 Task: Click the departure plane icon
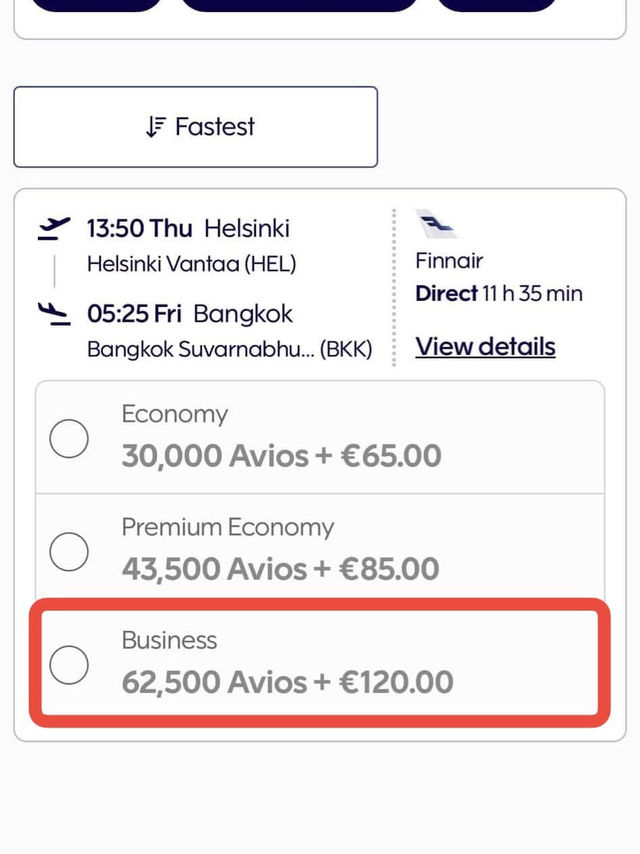[53, 229]
